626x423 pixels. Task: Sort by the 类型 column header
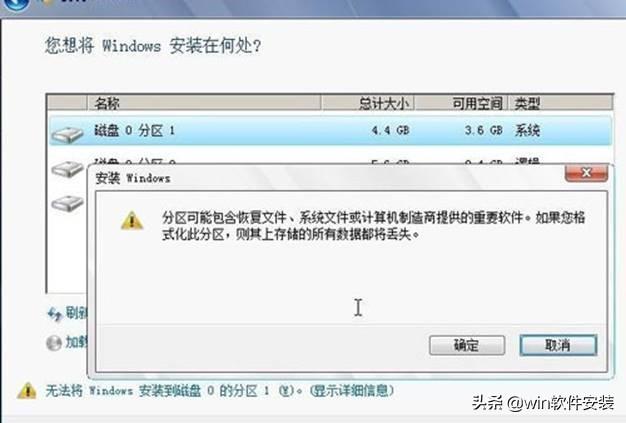click(x=560, y=103)
